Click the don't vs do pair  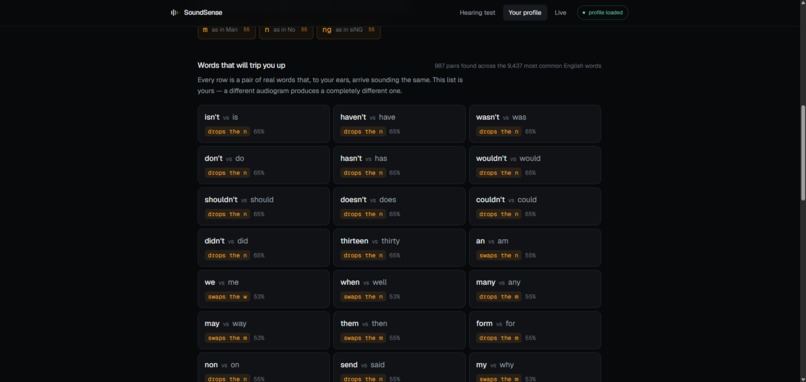coord(264,165)
